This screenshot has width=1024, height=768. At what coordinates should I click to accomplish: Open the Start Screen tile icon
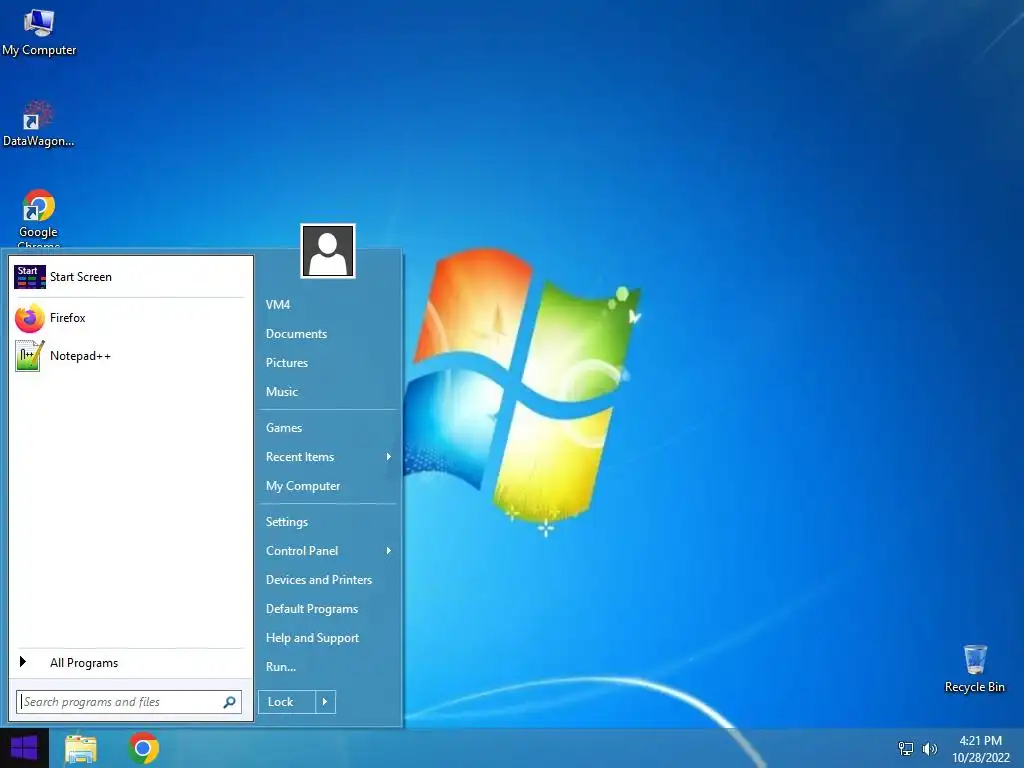29,277
